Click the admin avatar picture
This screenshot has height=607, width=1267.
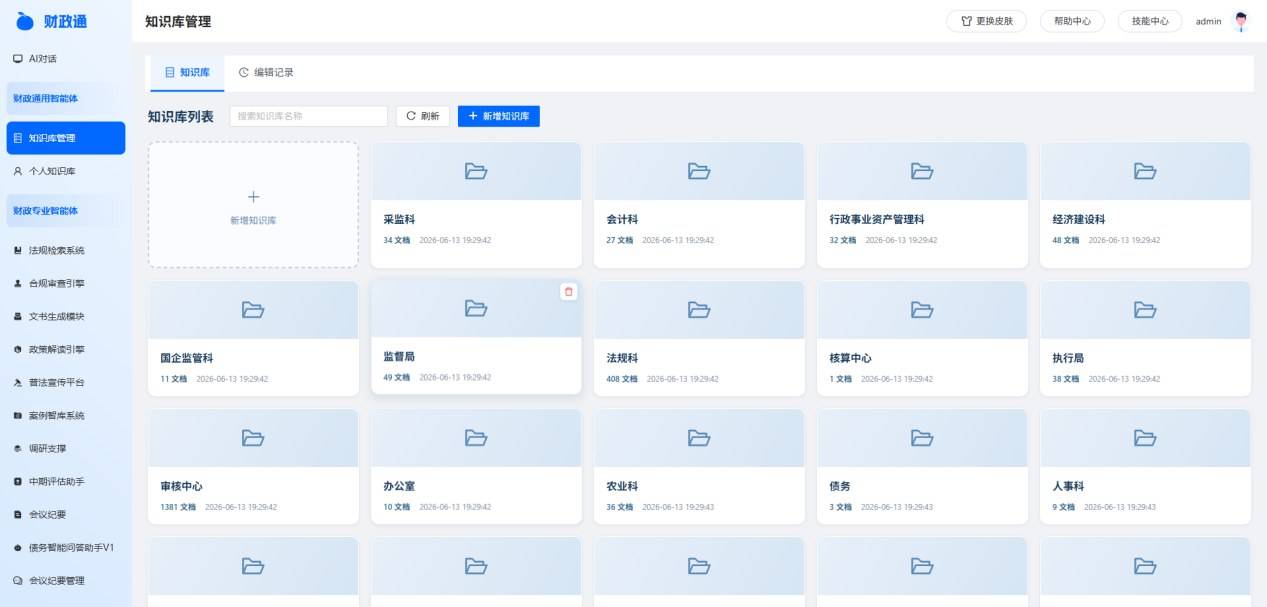[1241, 21]
